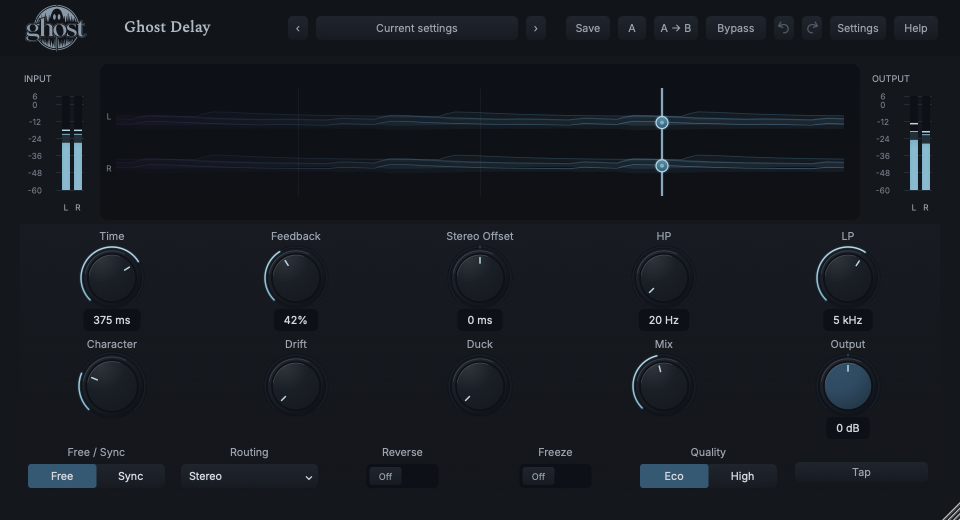Click the input level meter
The width and height of the screenshot is (960, 520).
72,143
